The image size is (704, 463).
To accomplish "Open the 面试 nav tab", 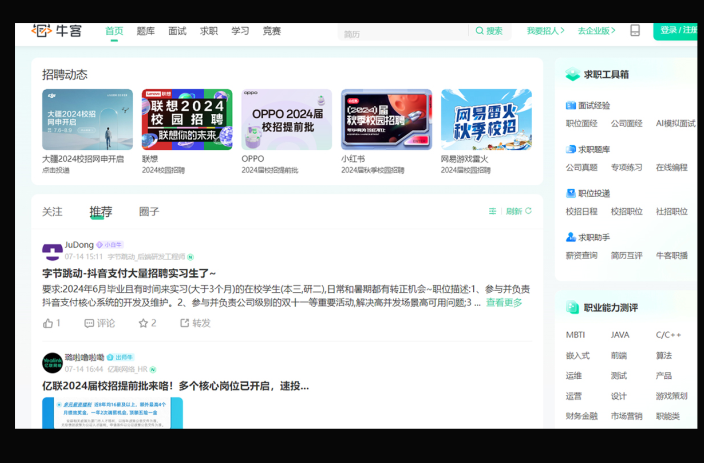I will (x=177, y=31).
